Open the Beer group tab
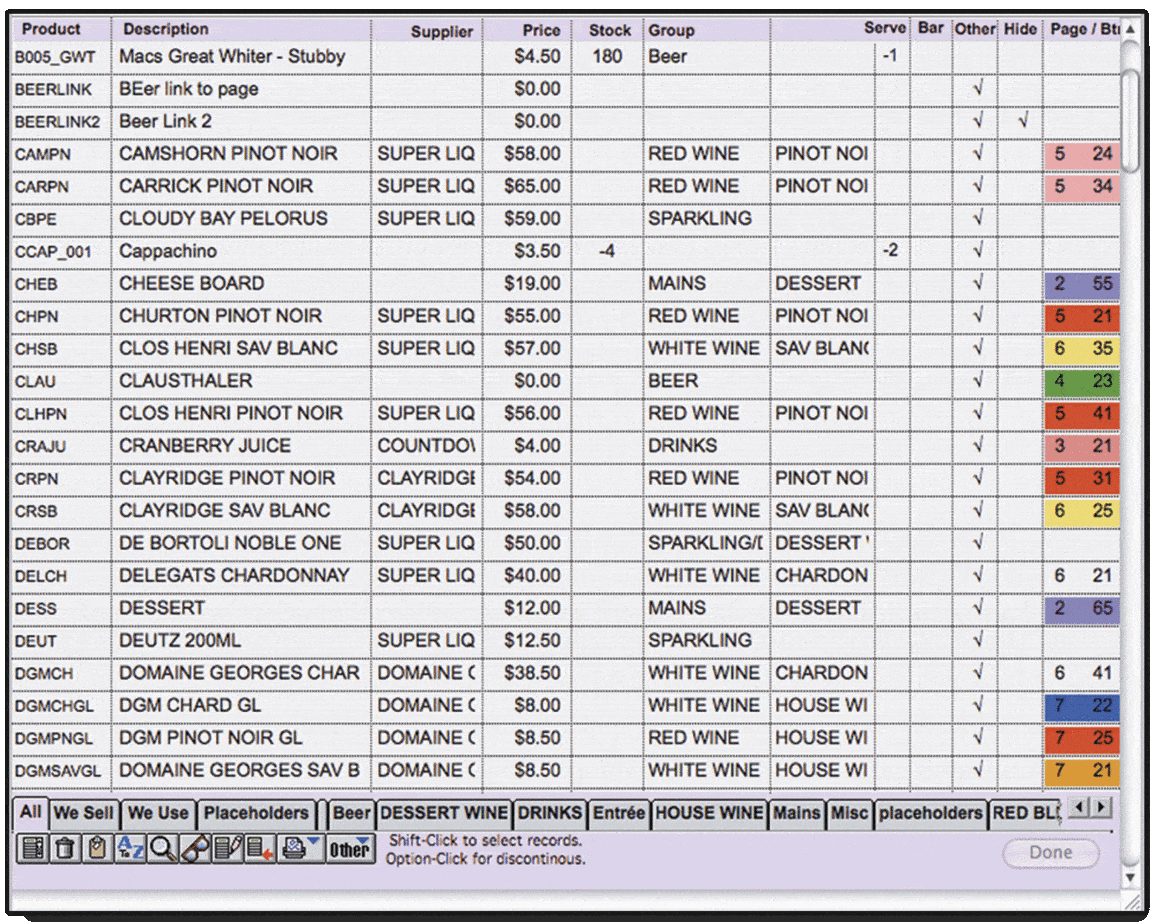Screen dimensions: 1152x924 351,813
